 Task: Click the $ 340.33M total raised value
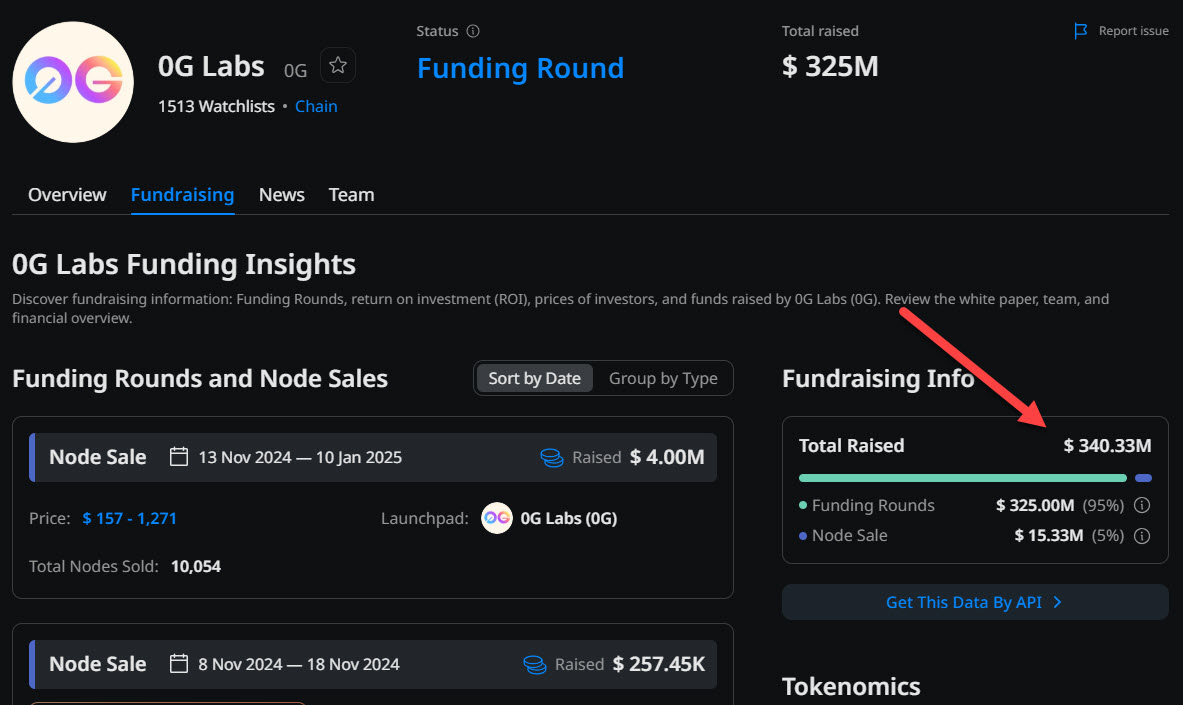(x=1108, y=446)
